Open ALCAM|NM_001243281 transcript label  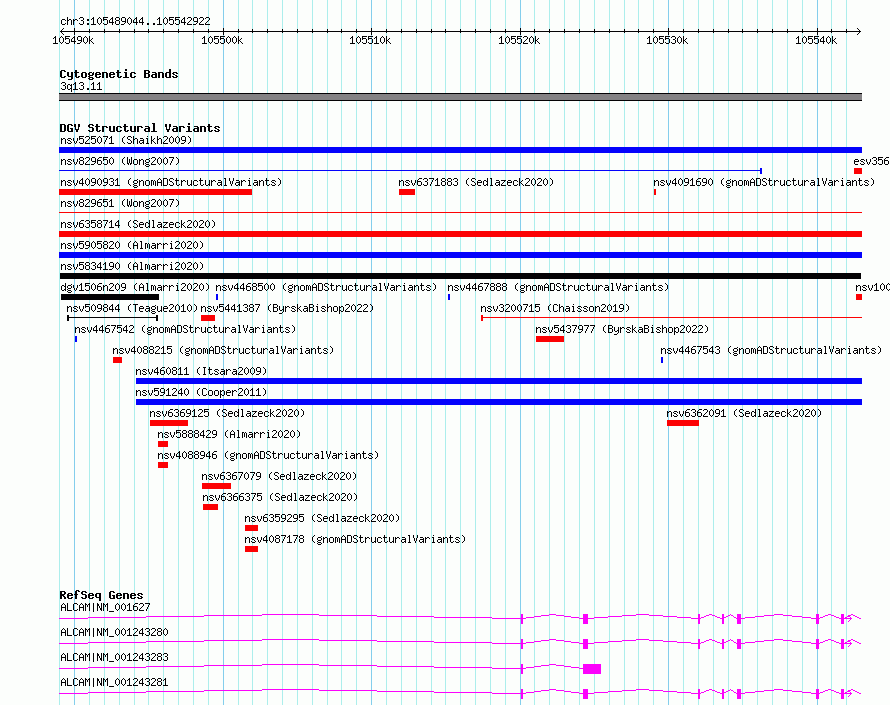point(114,682)
